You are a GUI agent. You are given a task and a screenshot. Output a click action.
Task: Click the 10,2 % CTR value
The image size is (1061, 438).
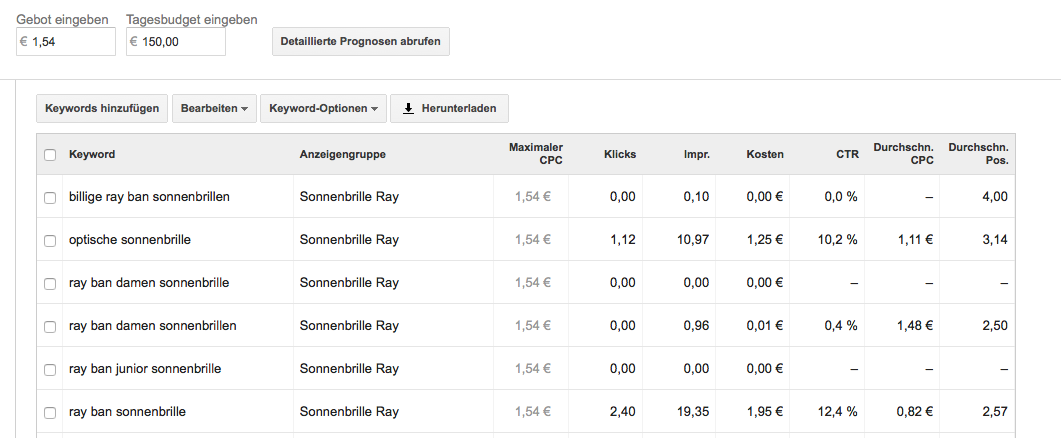(x=839, y=240)
